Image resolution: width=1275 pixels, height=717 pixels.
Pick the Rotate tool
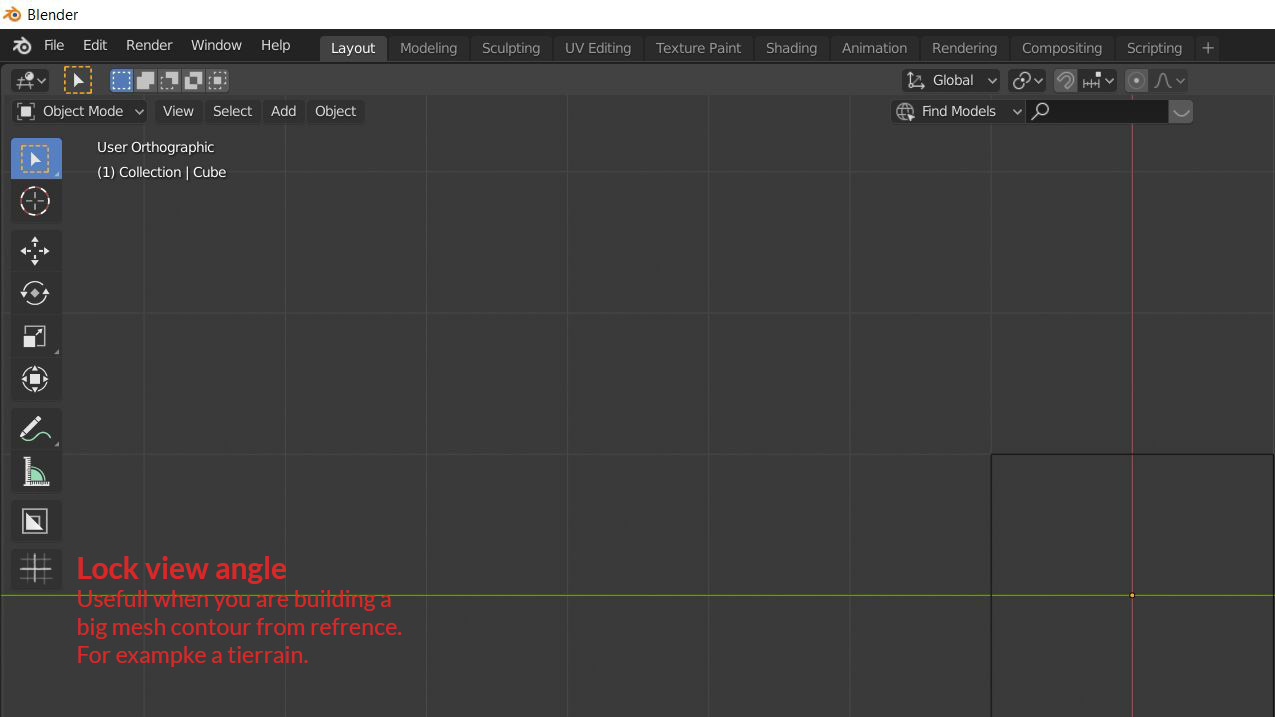[x=36, y=293]
